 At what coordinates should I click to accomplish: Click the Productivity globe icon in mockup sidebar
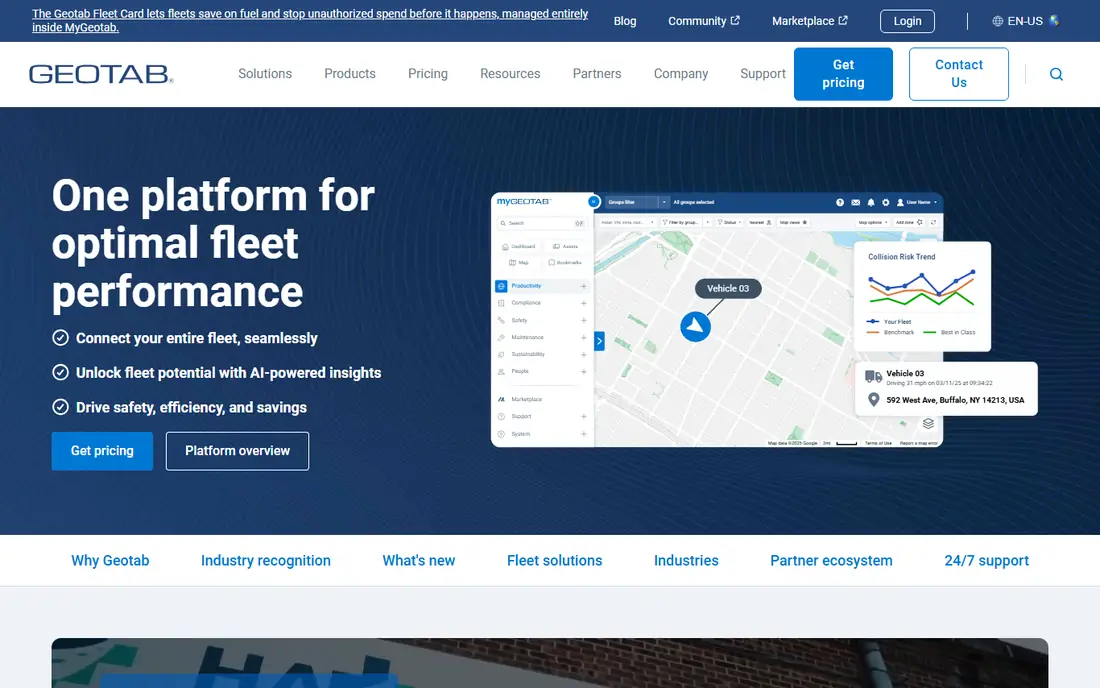501,286
